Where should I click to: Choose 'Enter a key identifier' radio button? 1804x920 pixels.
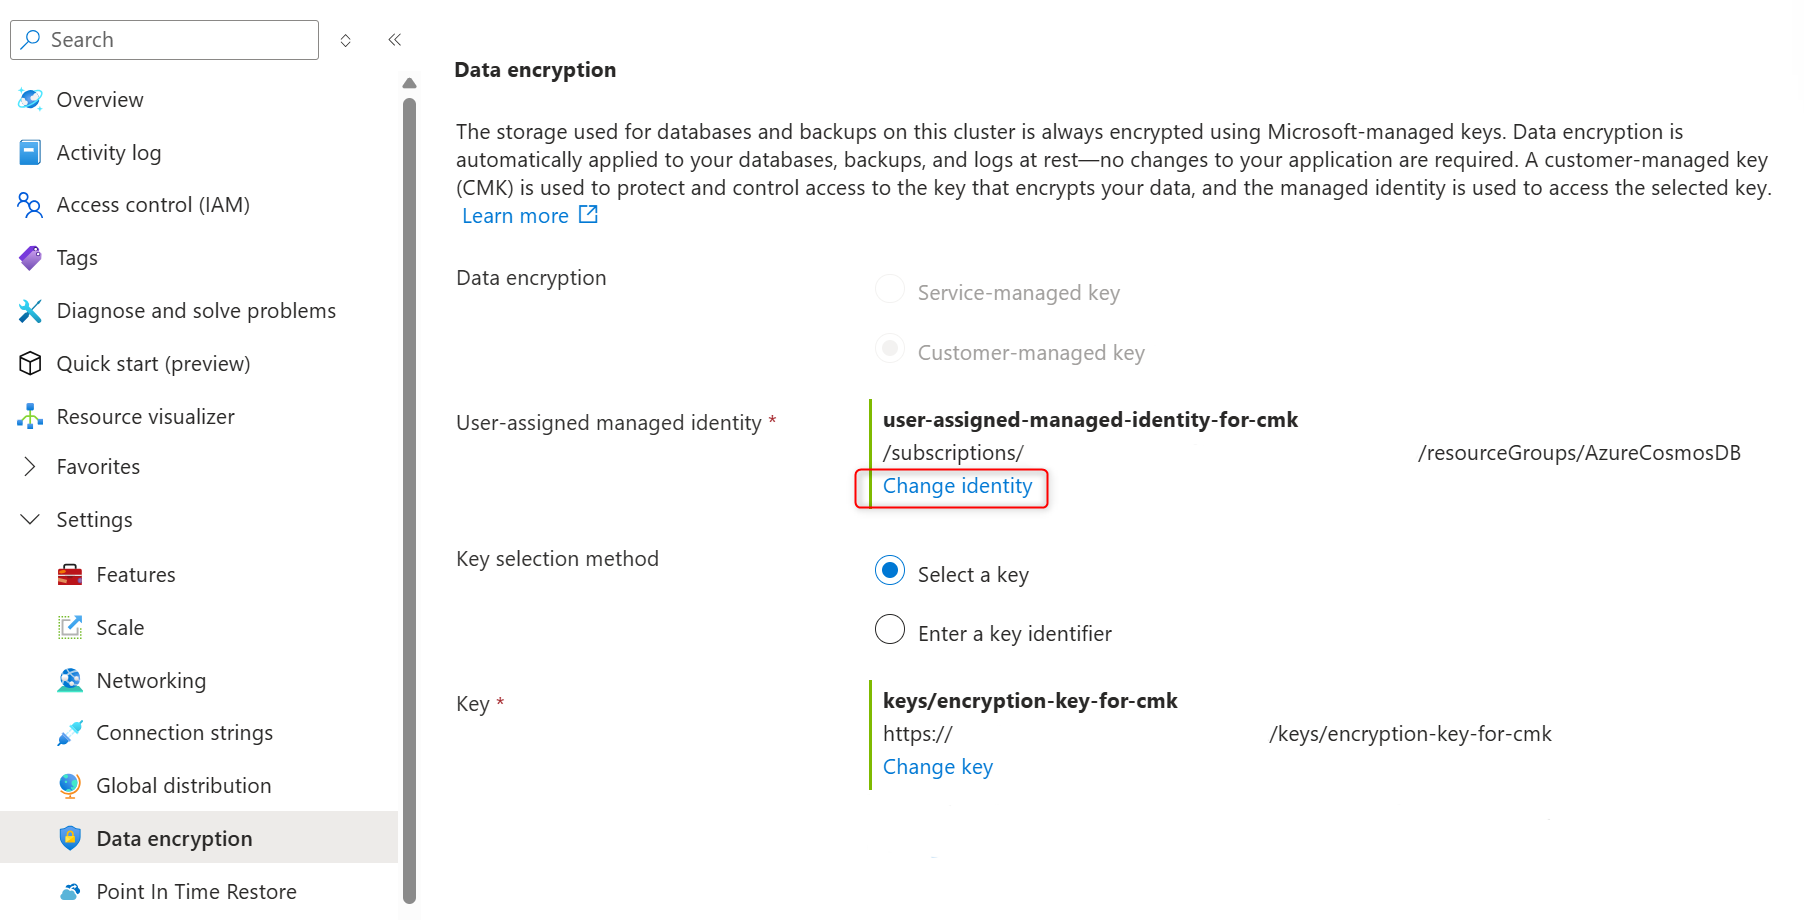pyautogui.click(x=890, y=630)
